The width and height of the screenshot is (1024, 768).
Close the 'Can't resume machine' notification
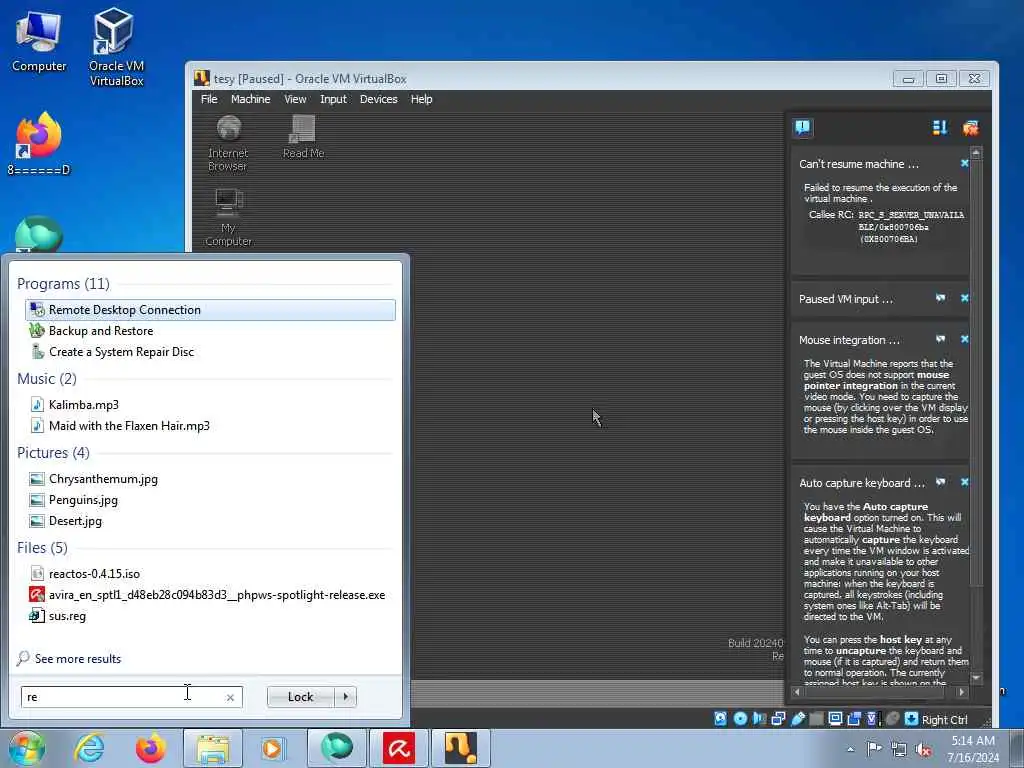(x=965, y=163)
